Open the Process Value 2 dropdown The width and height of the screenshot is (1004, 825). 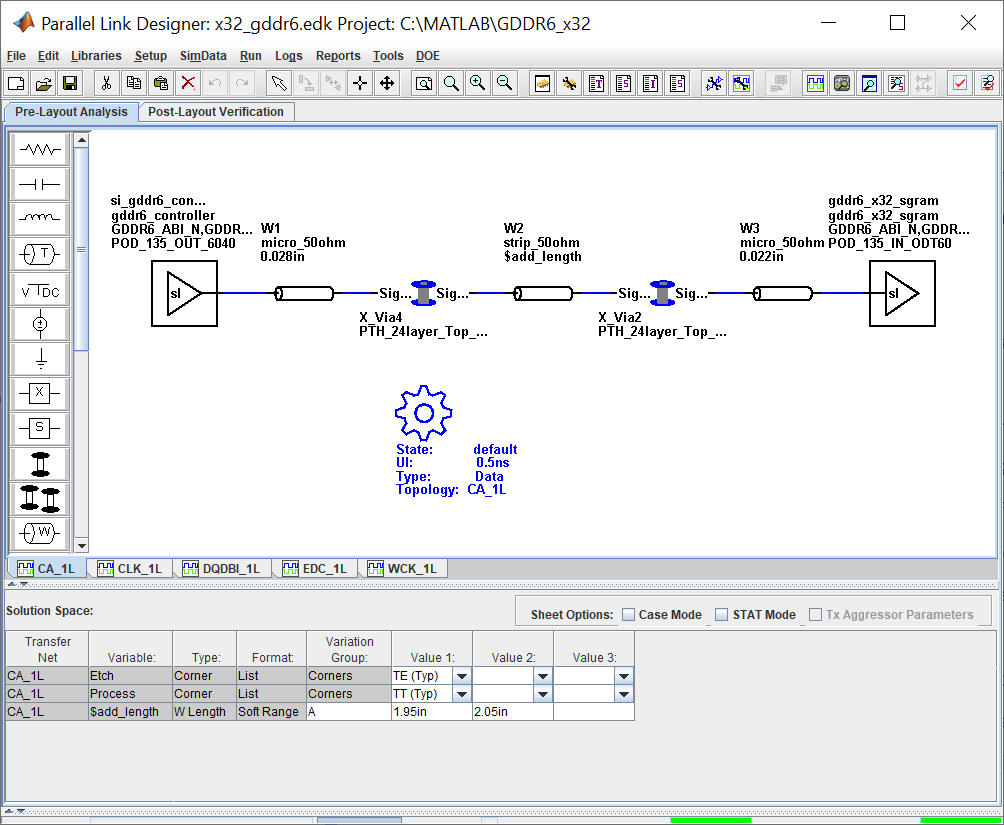543,694
